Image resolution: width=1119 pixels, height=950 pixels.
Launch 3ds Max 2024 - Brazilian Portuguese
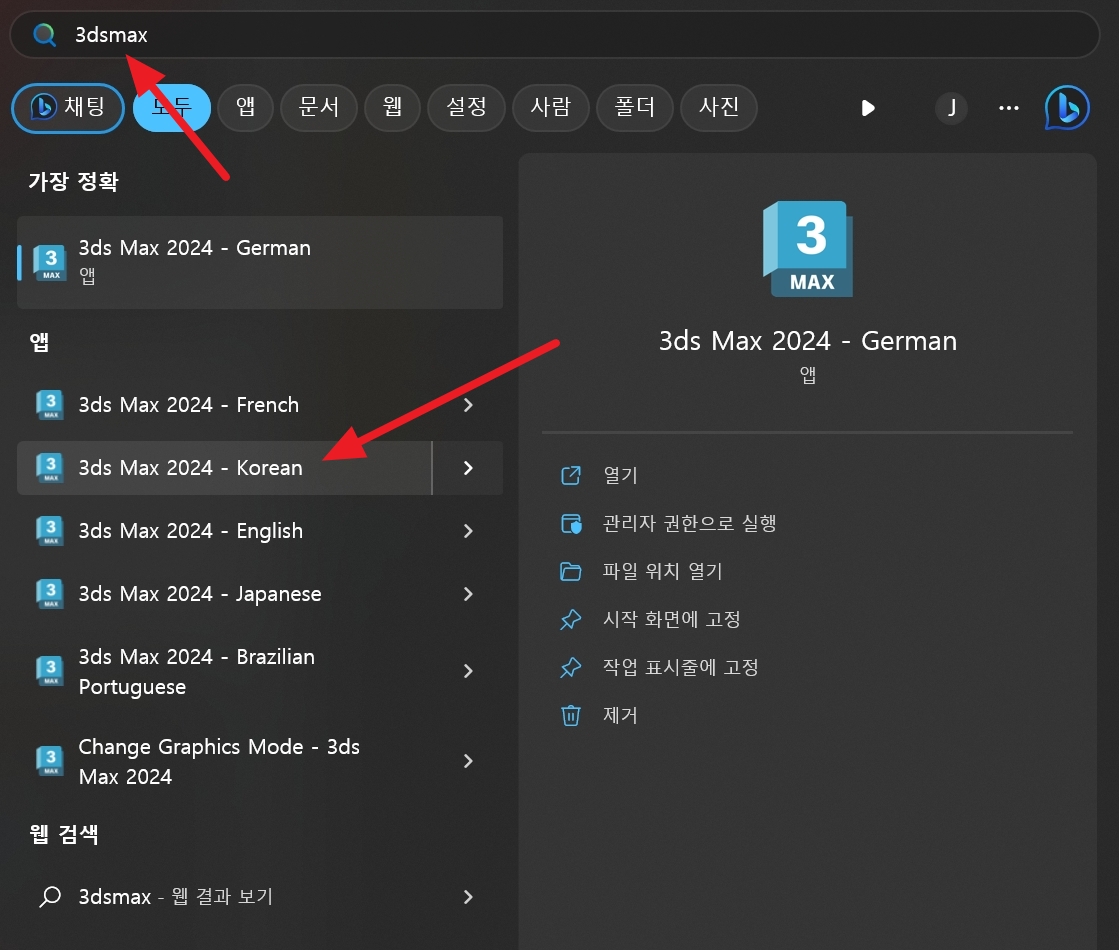224,671
